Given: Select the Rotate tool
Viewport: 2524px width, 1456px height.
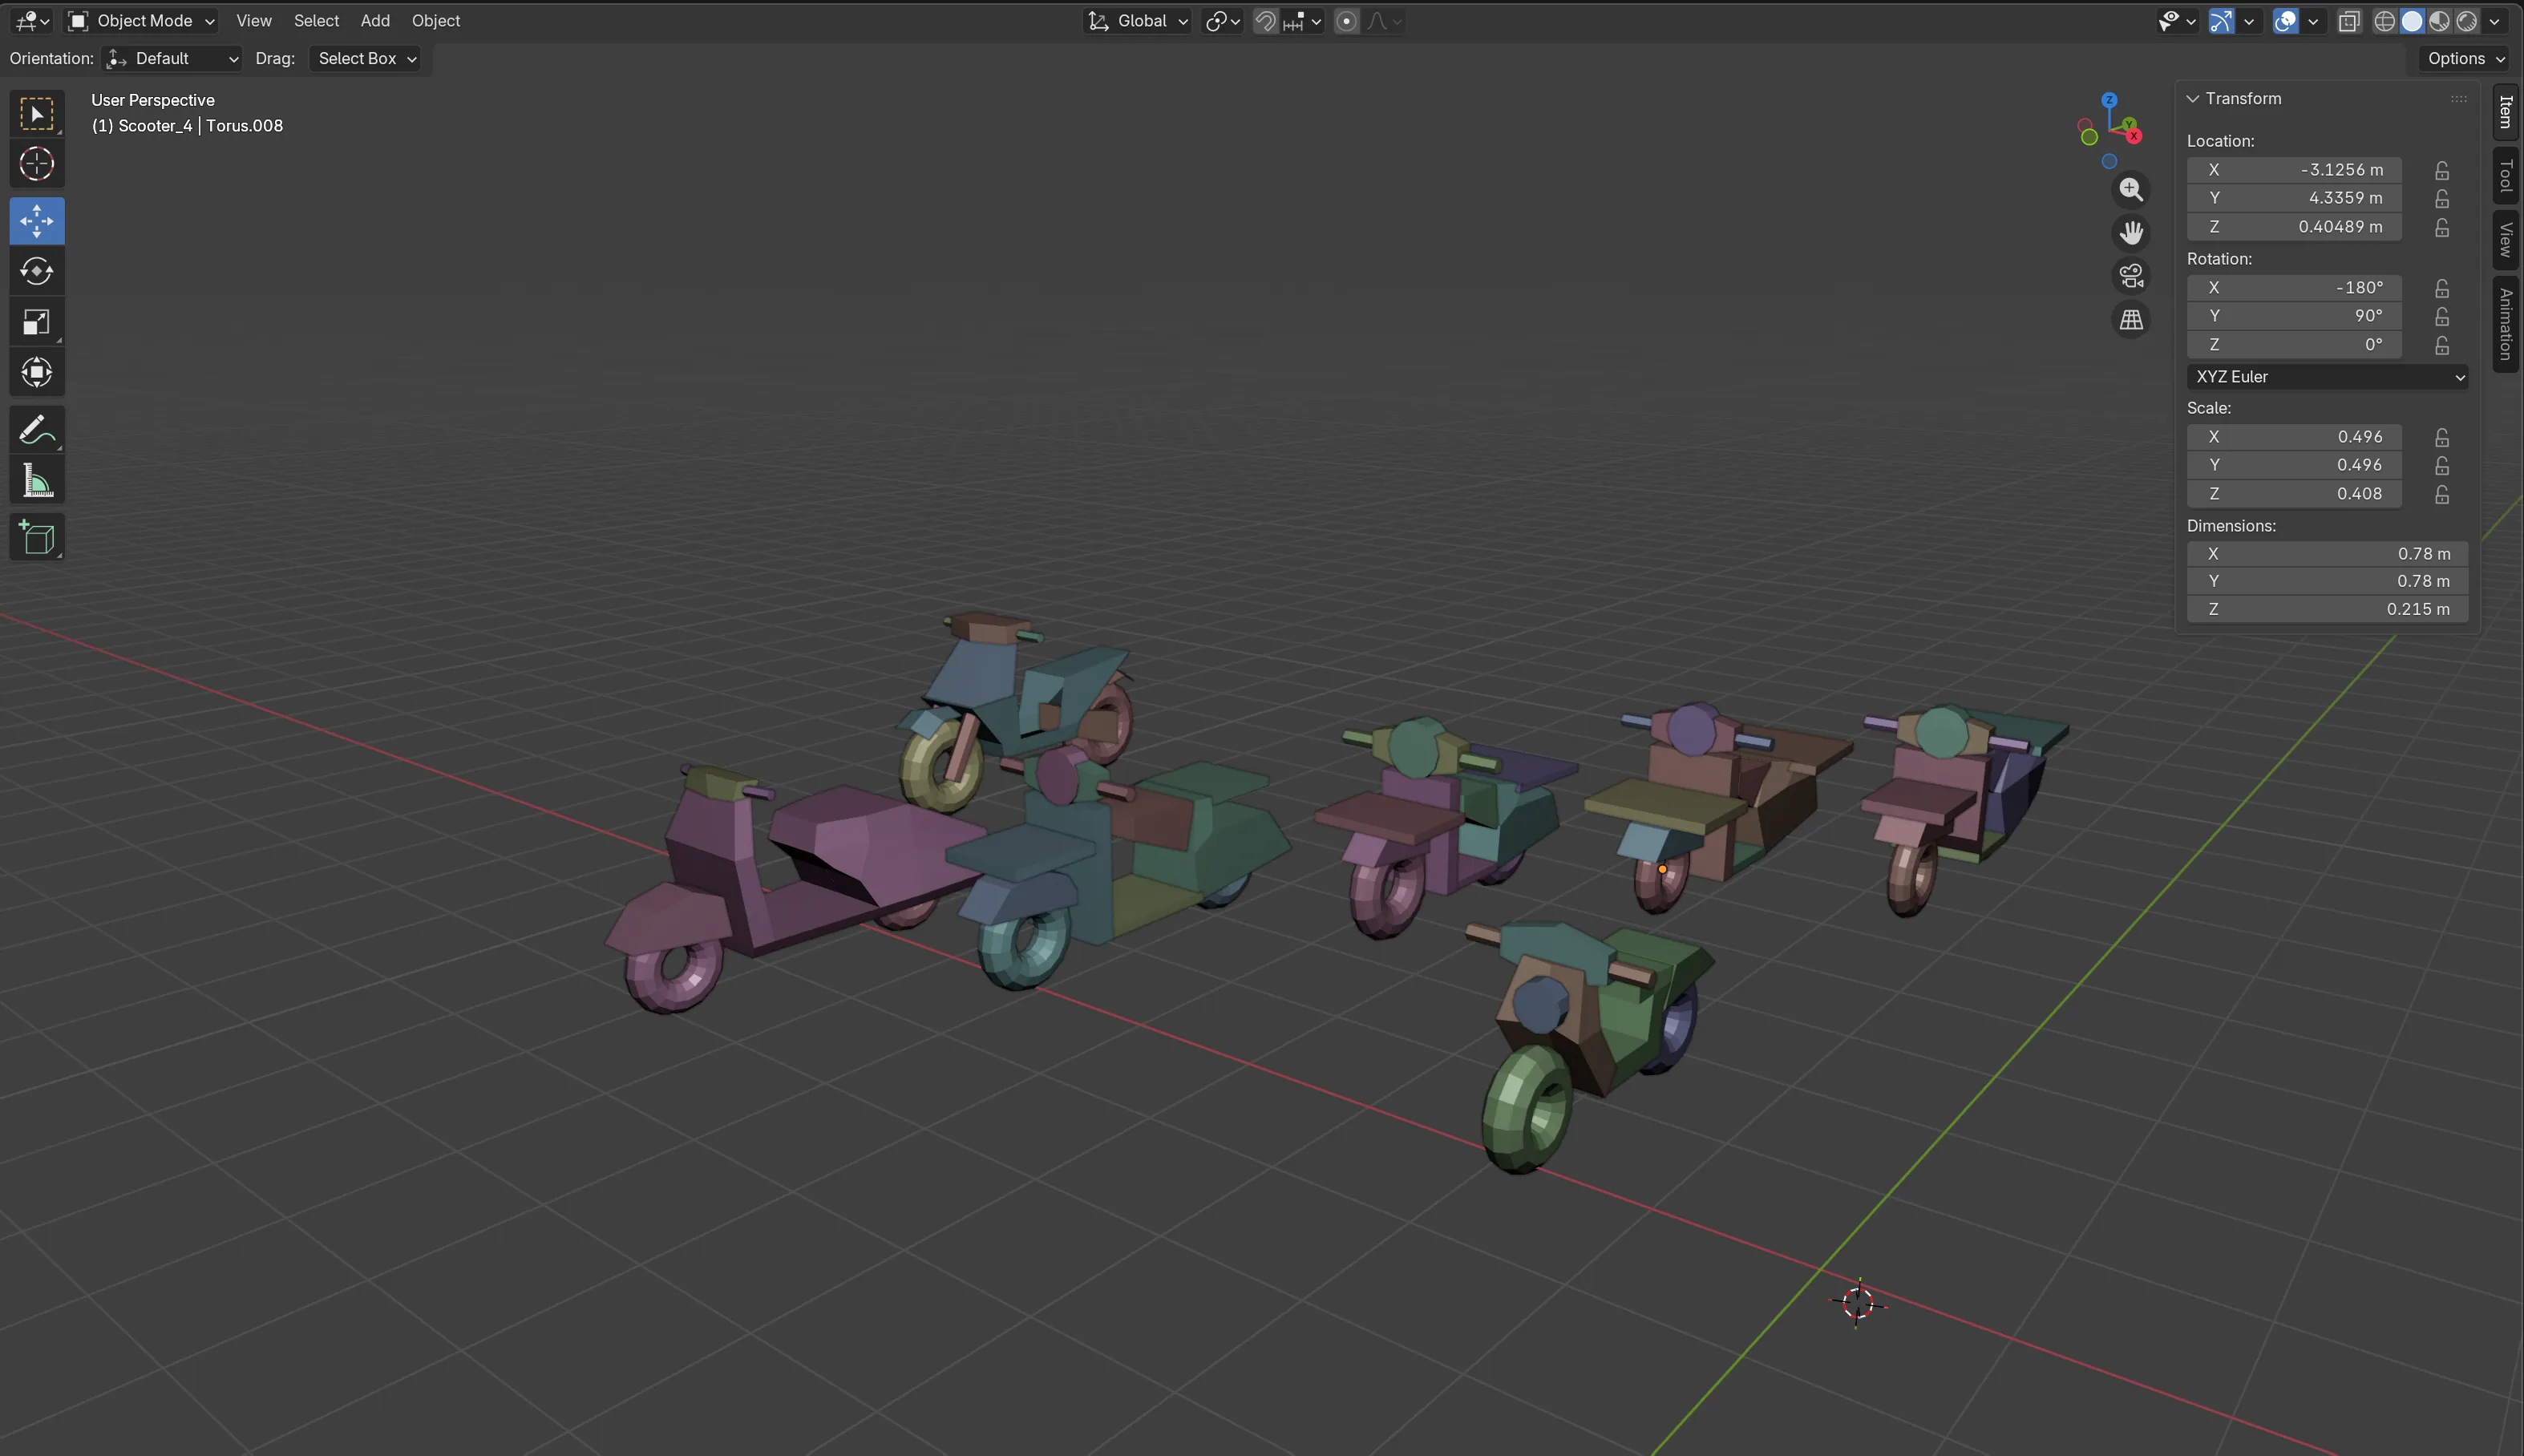Looking at the screenshot, I should tap(37, 271).
